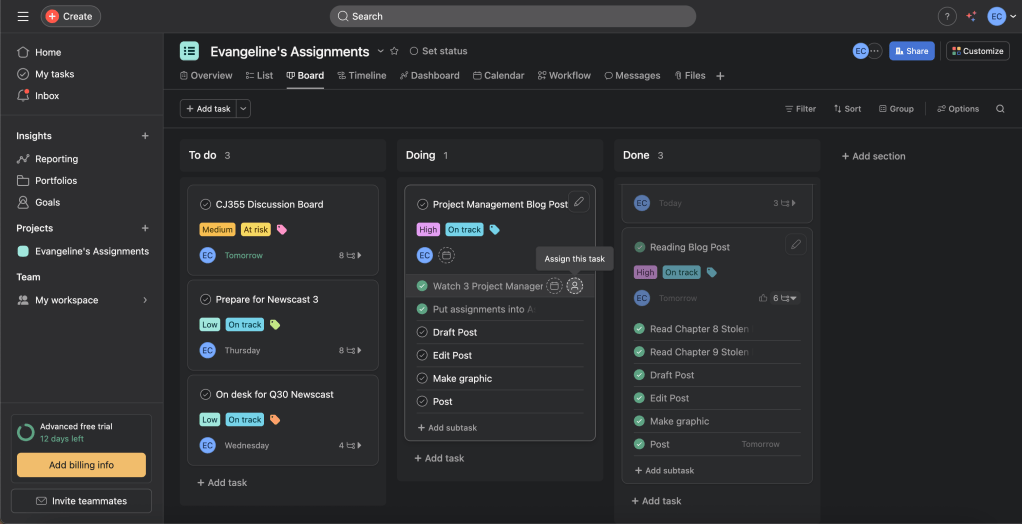Switch to the Timeline tab
The image size is (1022, 524).
[361, 75]
